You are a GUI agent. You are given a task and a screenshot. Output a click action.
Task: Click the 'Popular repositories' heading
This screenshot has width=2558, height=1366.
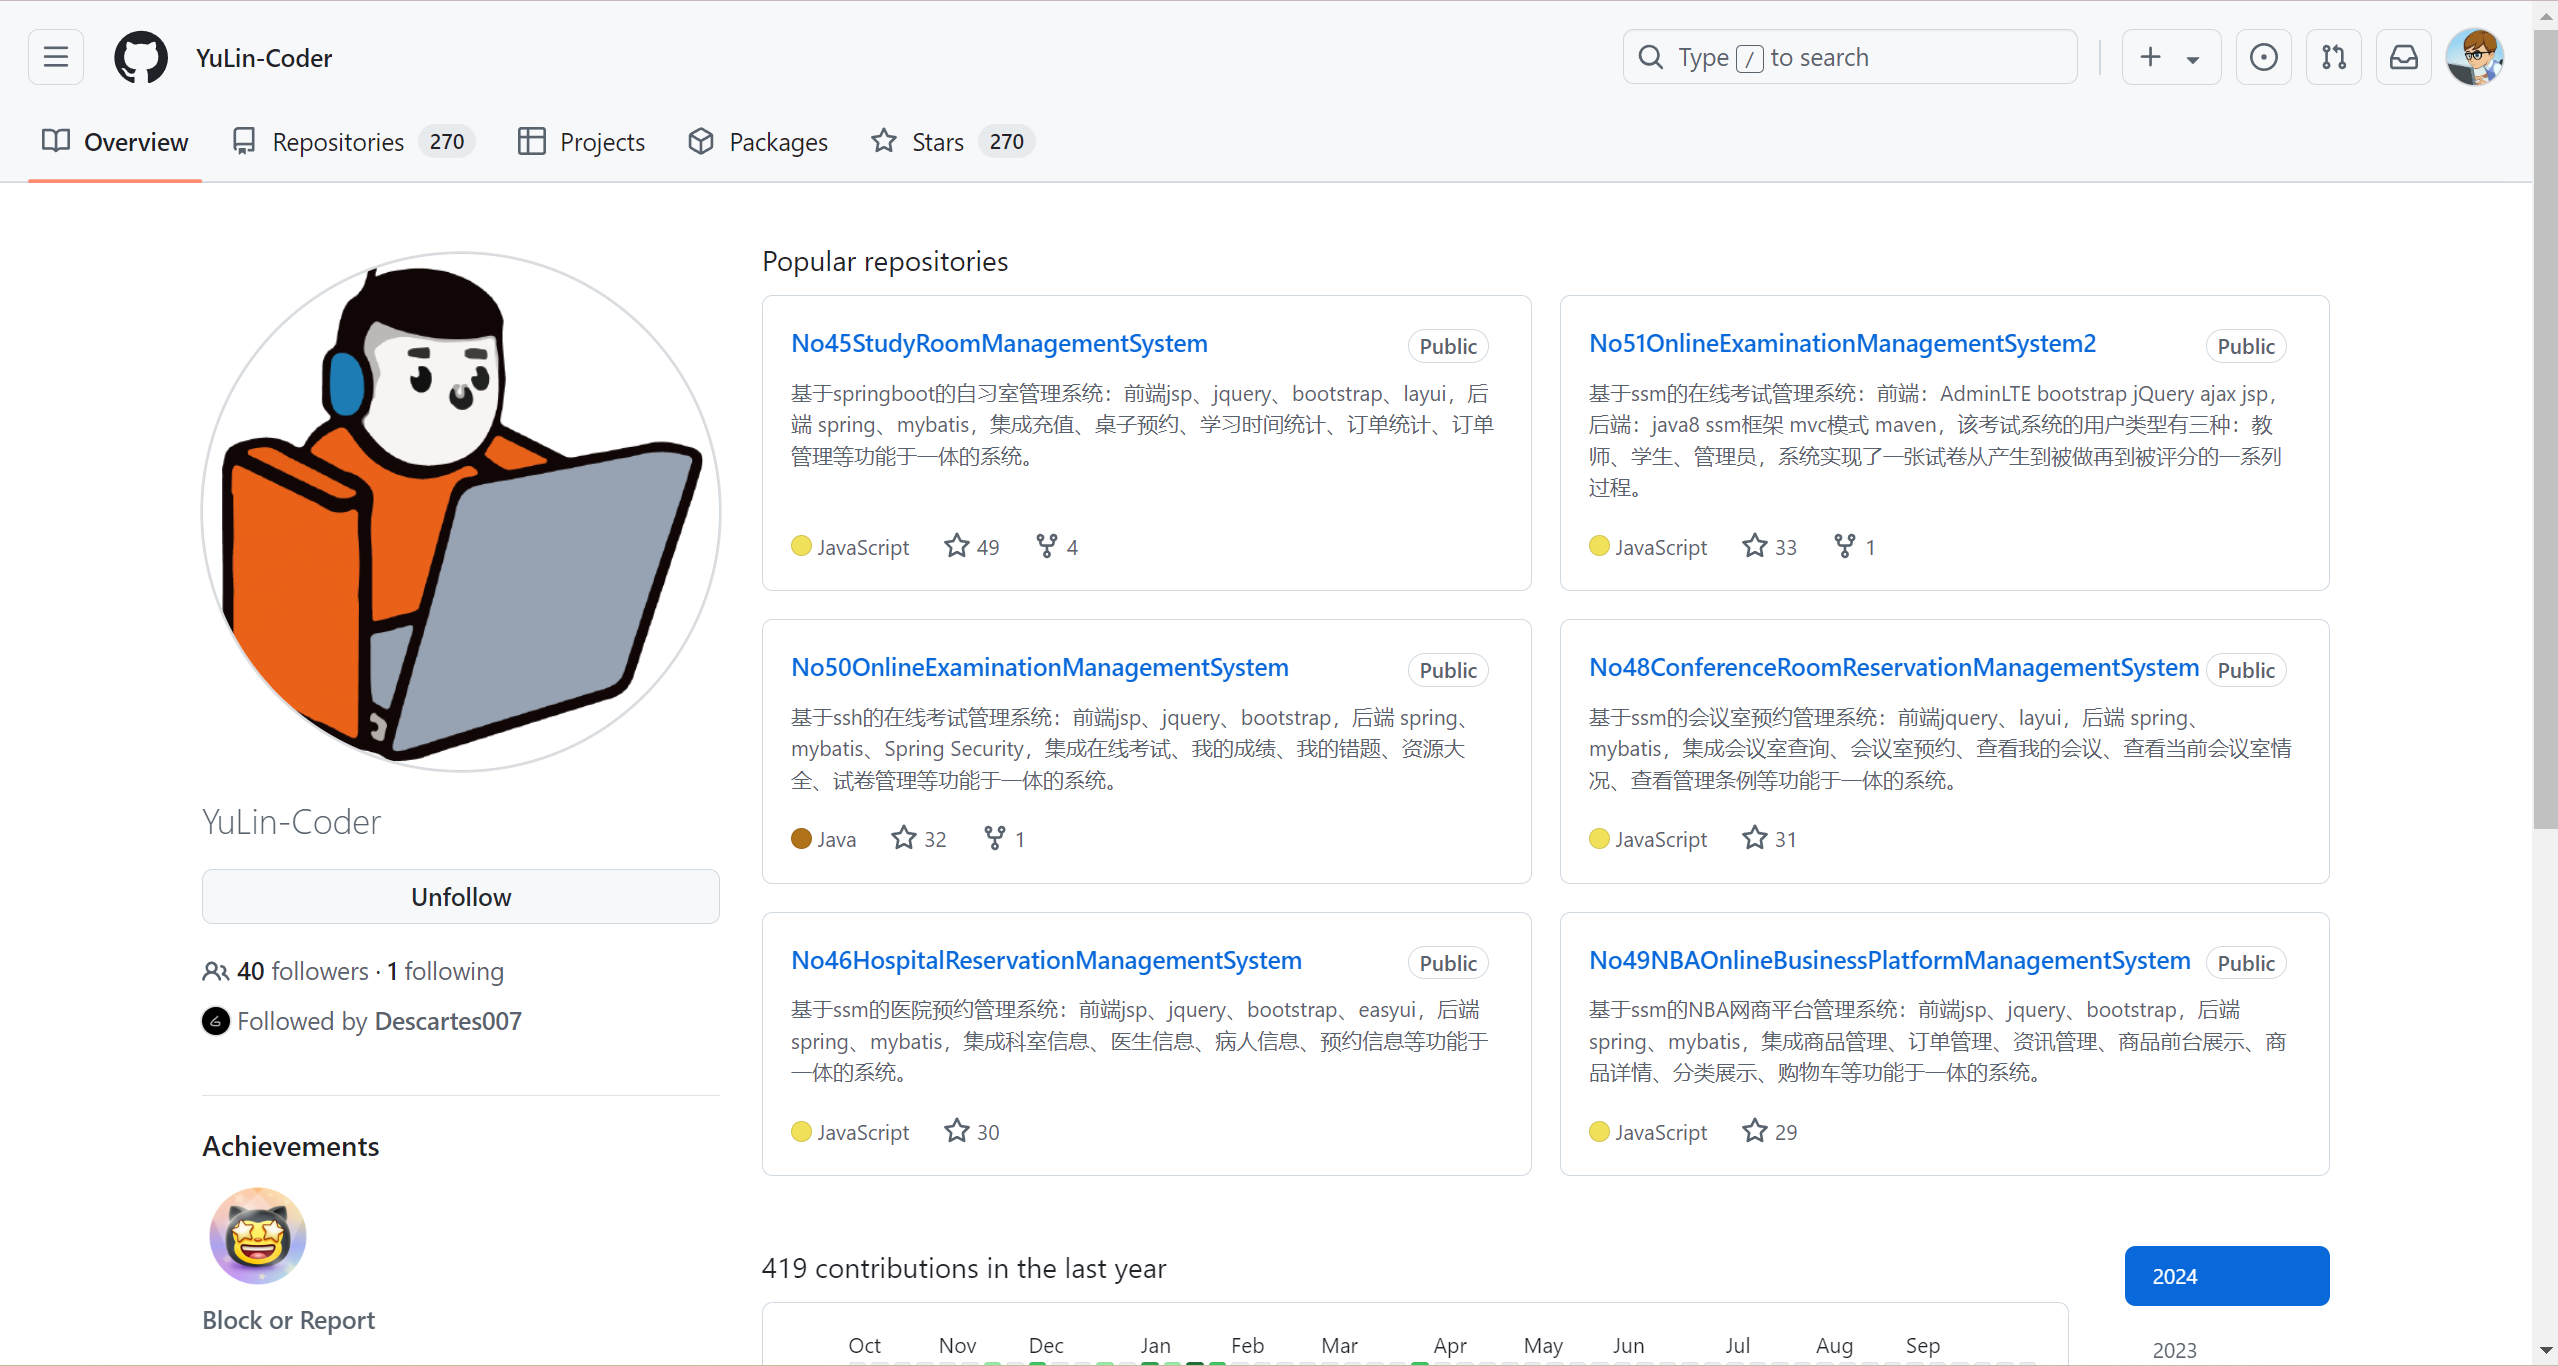point(885,261)
